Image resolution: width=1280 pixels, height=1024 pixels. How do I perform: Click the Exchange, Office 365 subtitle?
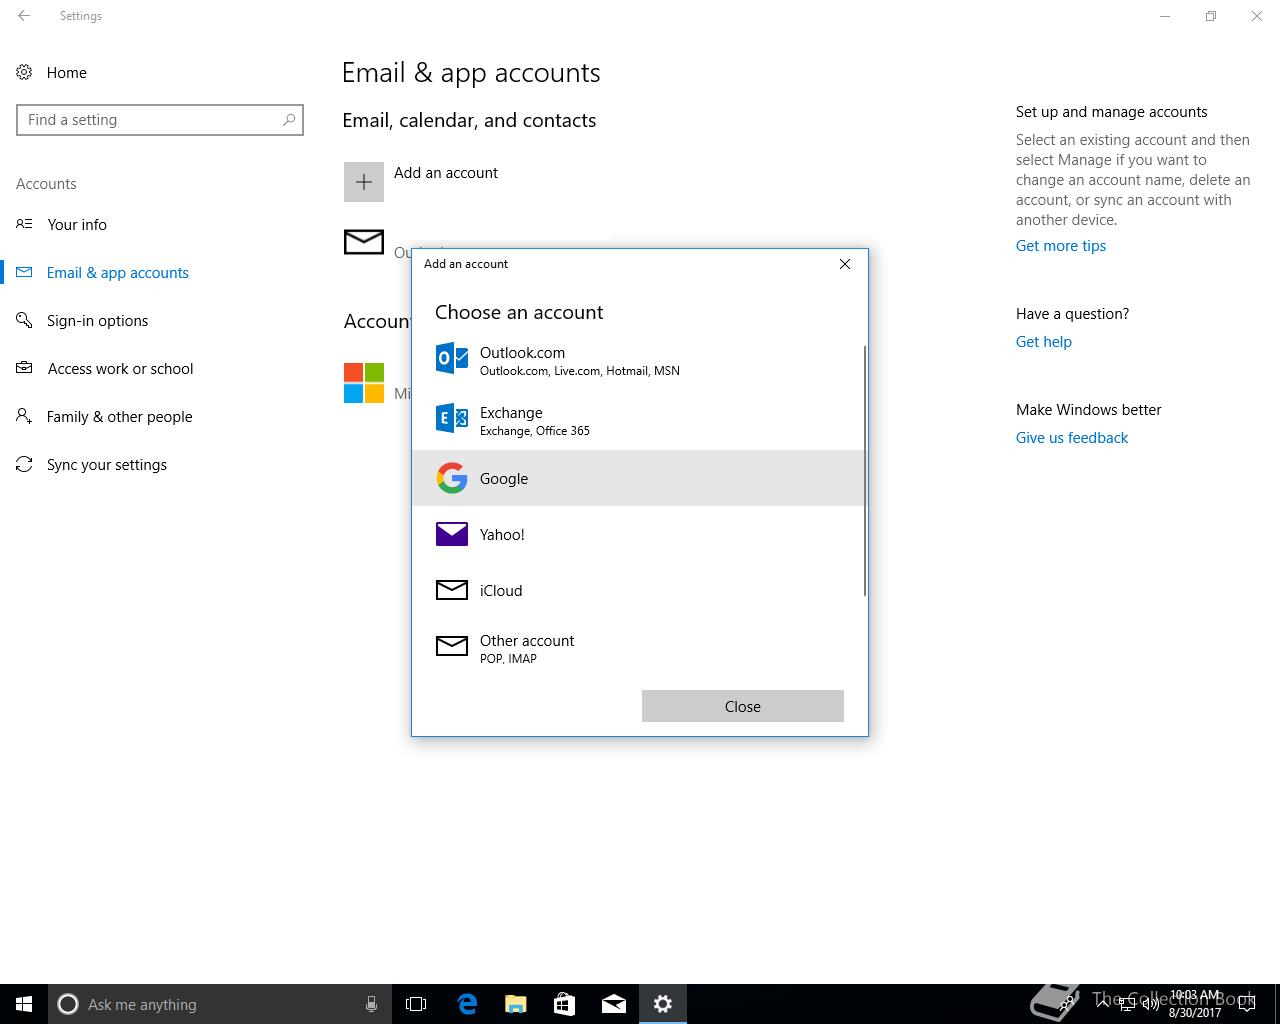(x=535, y=431)
